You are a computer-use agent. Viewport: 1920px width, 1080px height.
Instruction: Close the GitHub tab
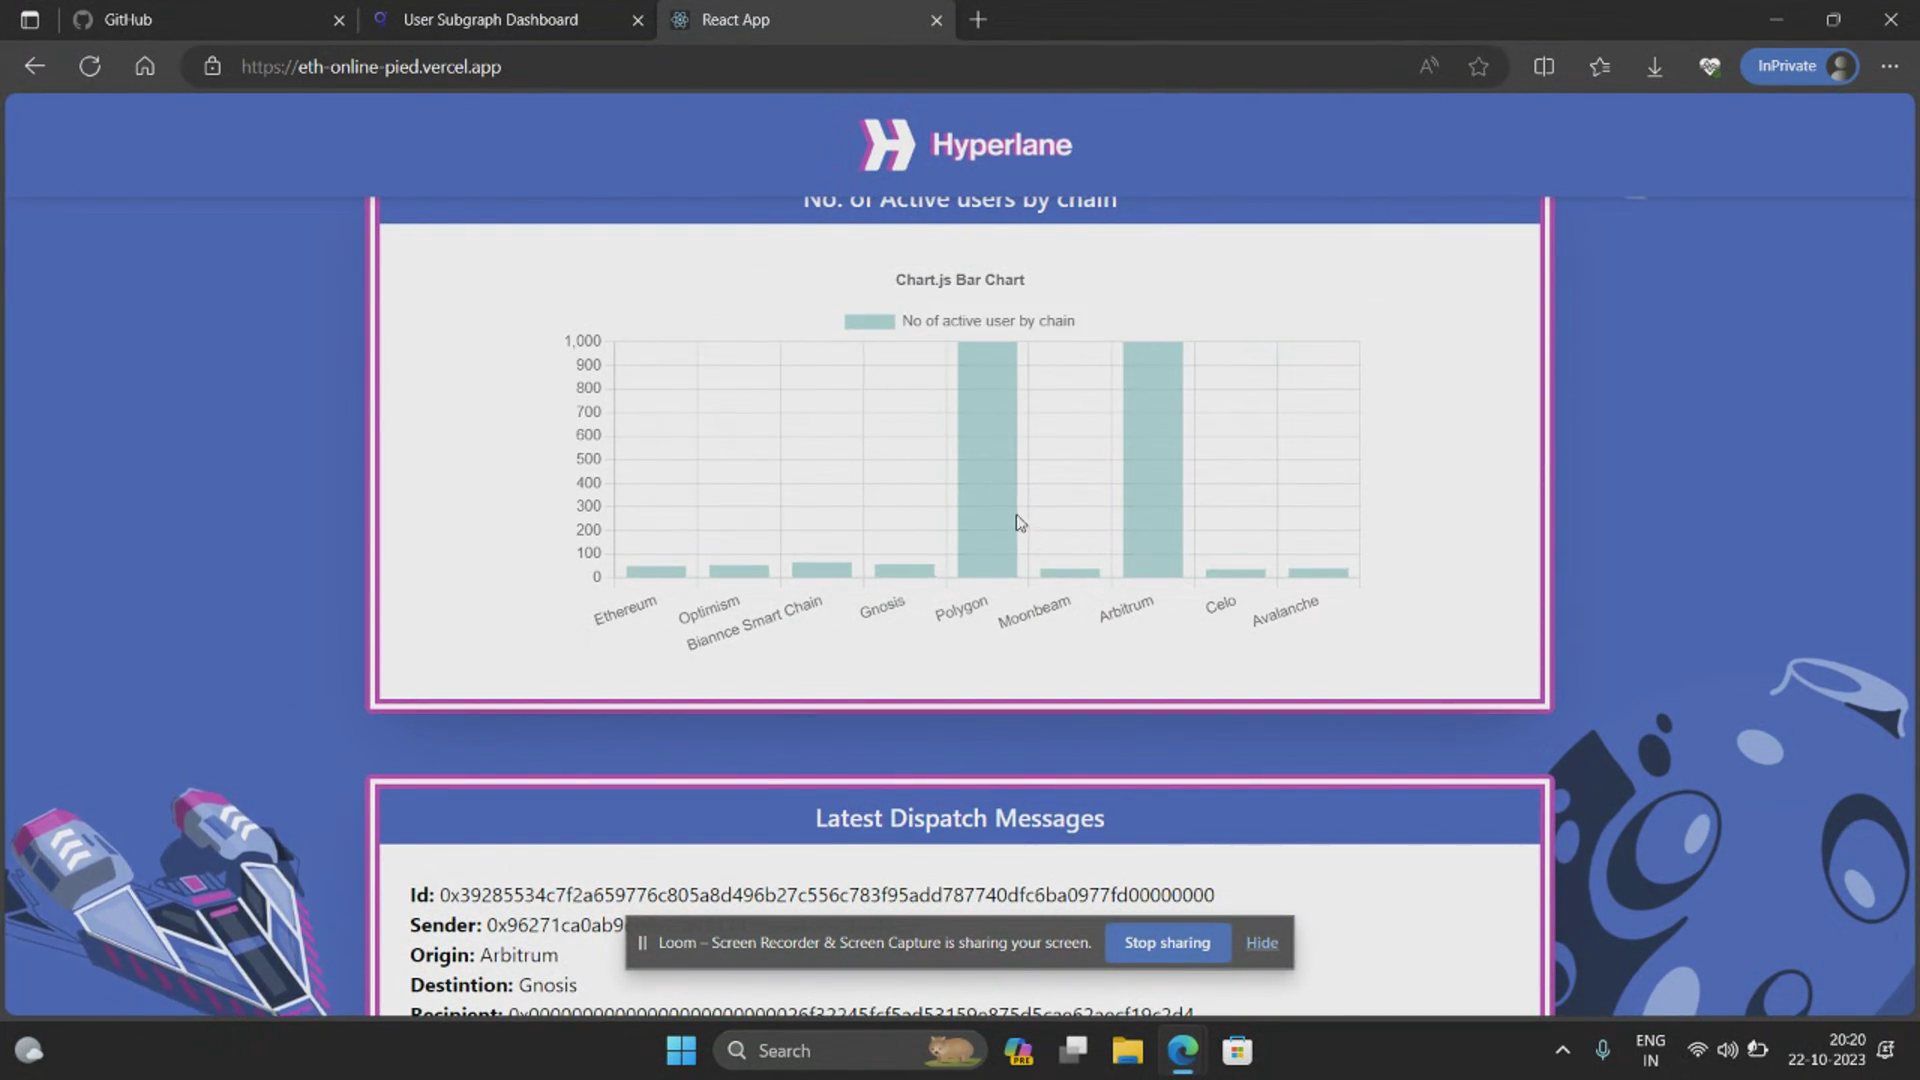(339, 20)
